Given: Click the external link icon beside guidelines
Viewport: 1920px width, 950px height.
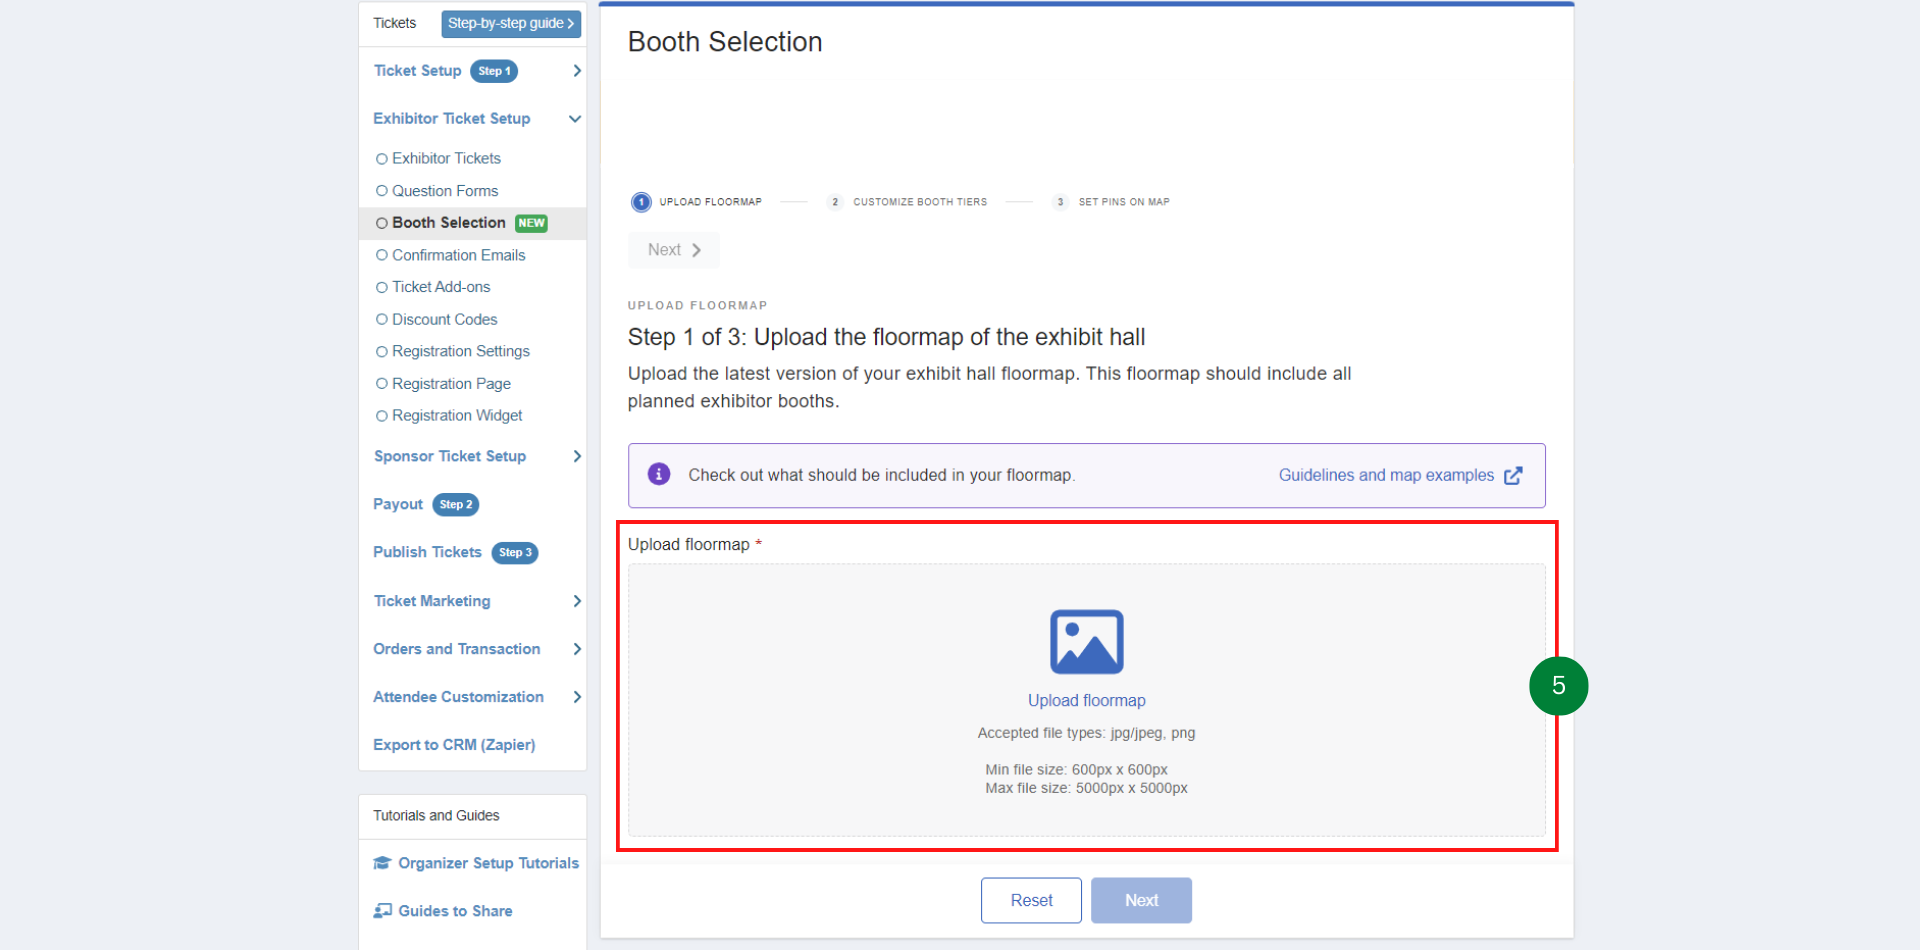Looking at the screenshot, I should coord(1513,476).
